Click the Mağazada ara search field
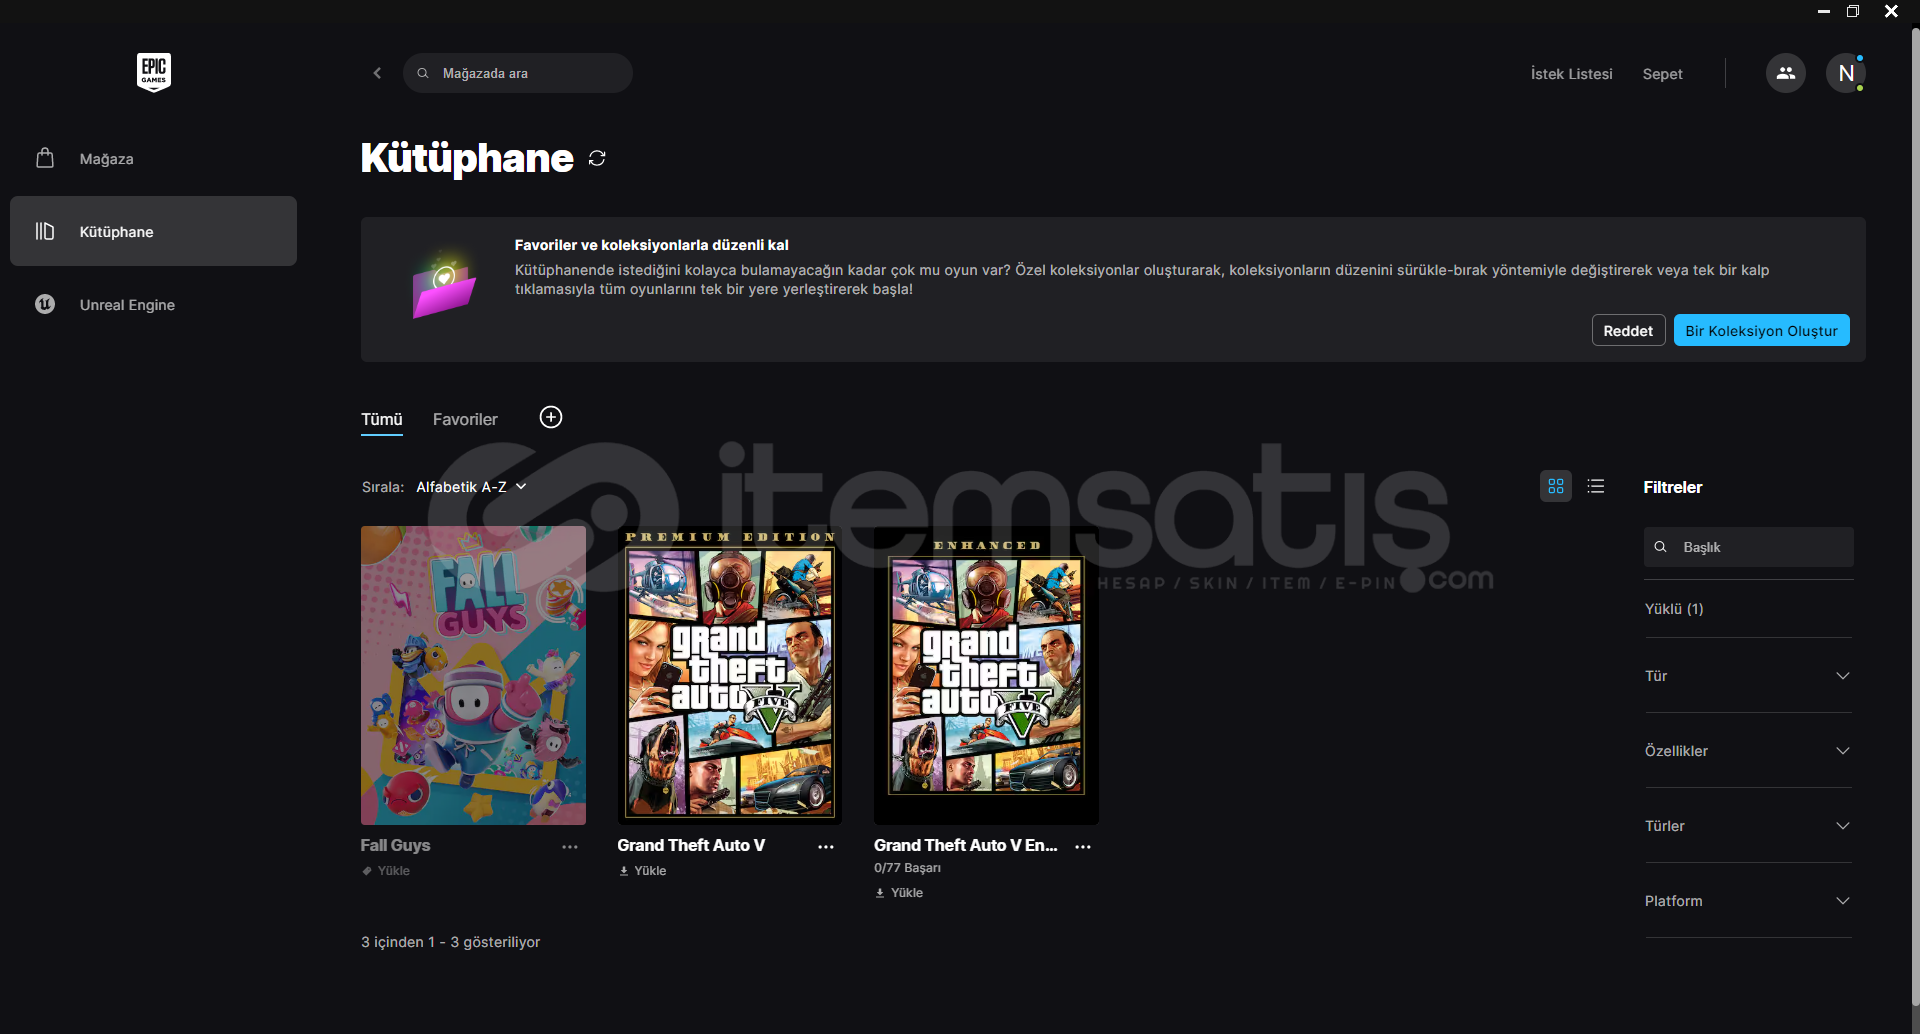This screenshot has height=1034, width=1920. [x=518, y=73]
